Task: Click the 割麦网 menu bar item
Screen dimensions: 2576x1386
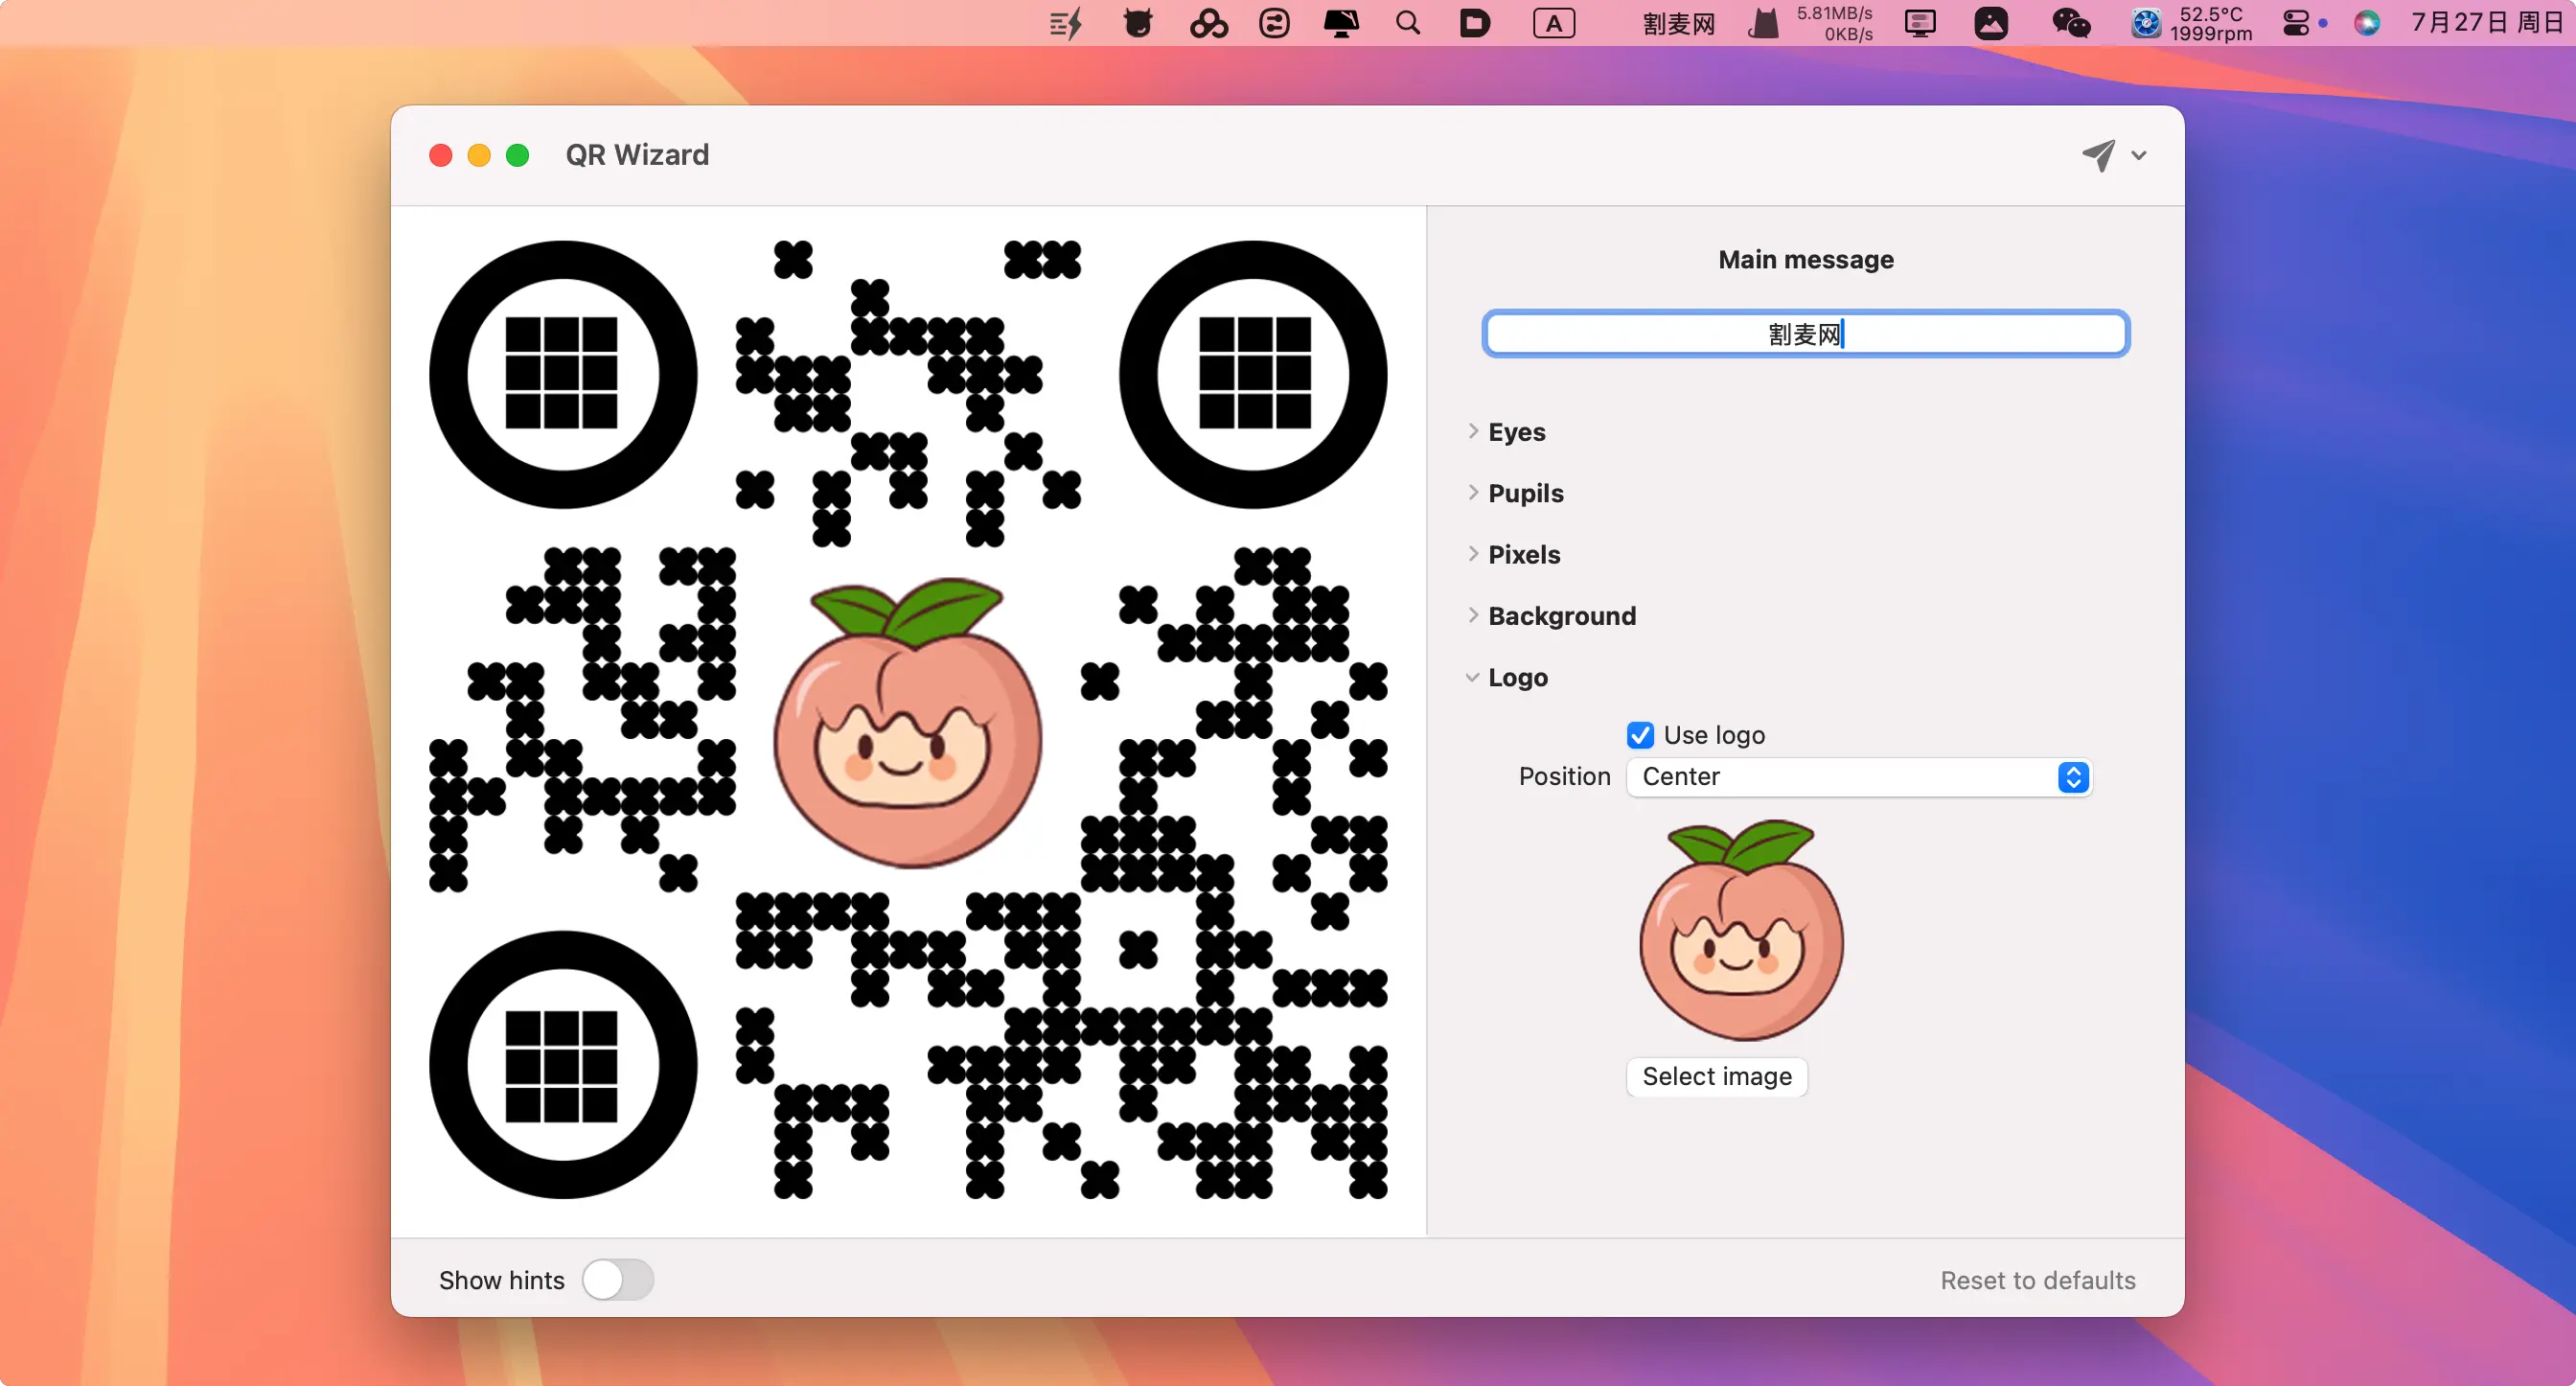Action: 1679,23
